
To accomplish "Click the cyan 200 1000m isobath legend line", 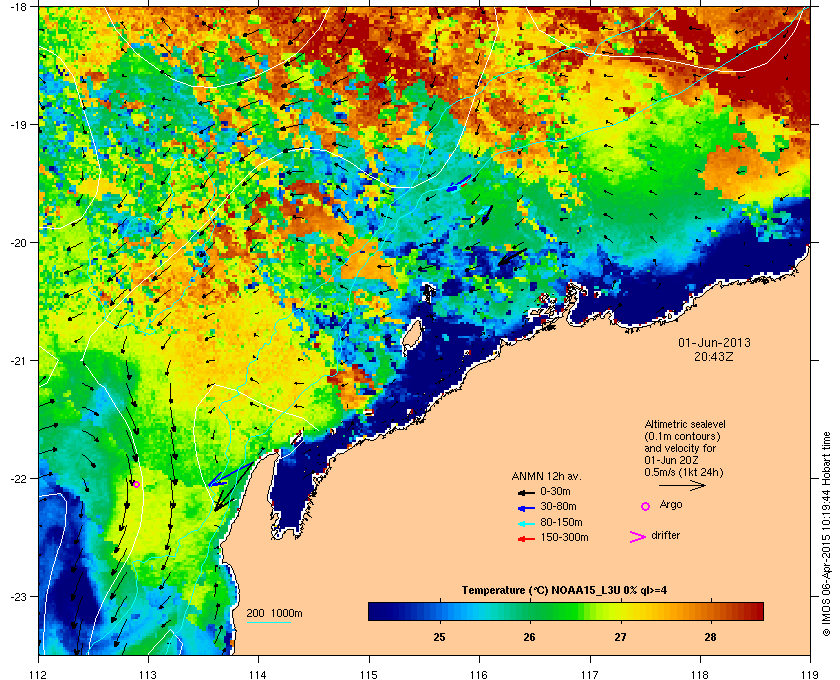I will (x=268, y=622).
